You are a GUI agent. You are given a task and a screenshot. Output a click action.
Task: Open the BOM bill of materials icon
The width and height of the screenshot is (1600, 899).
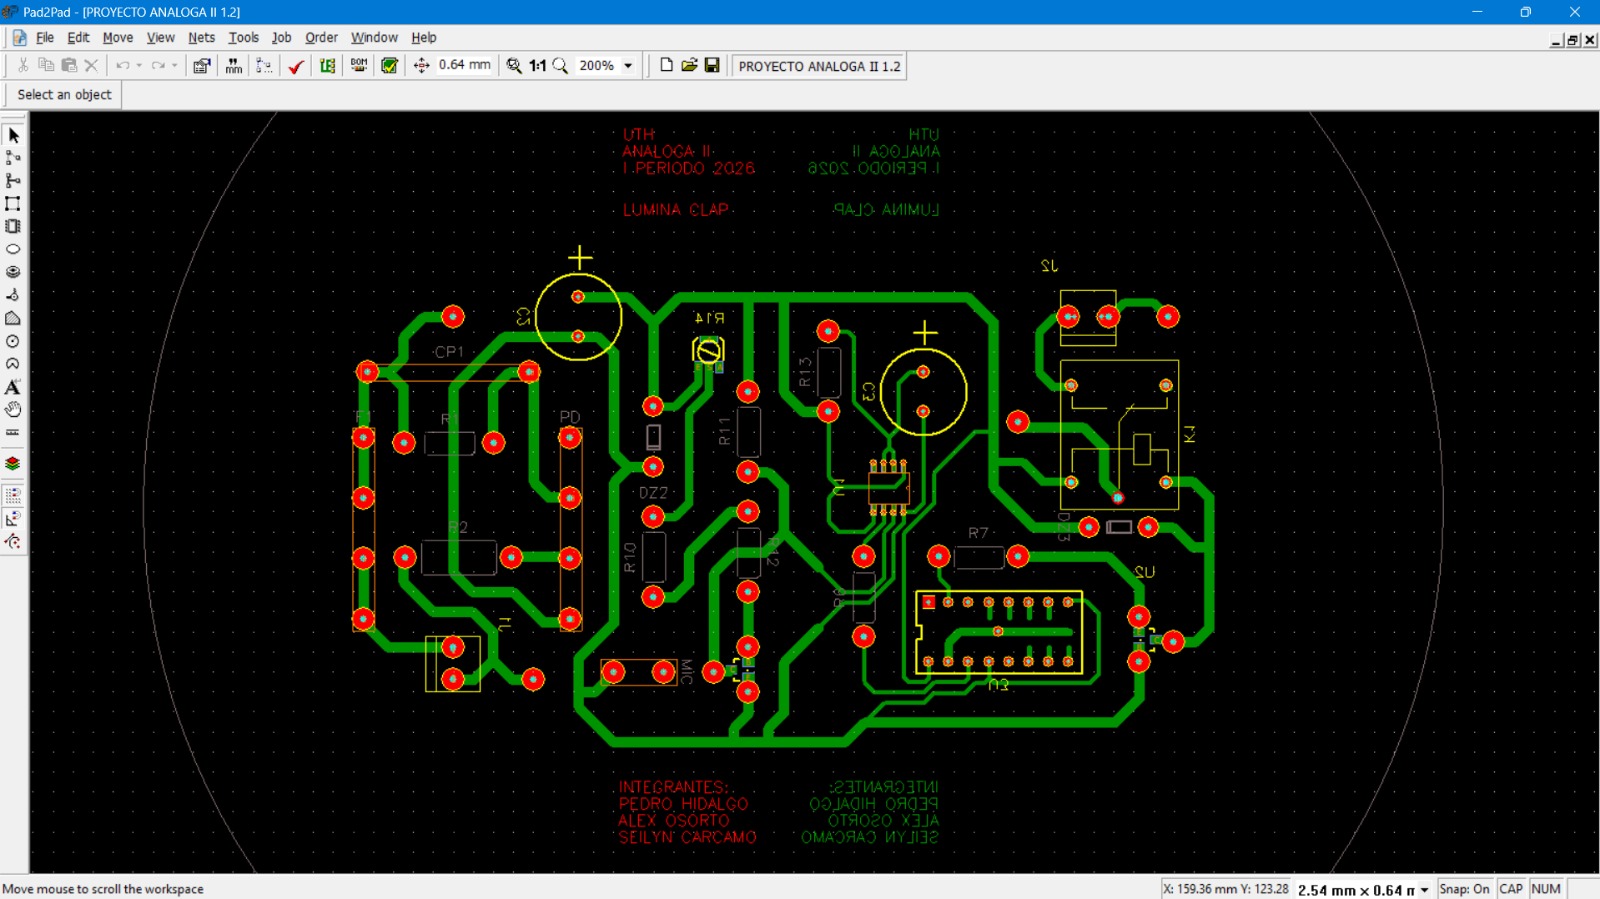(359, 66)
